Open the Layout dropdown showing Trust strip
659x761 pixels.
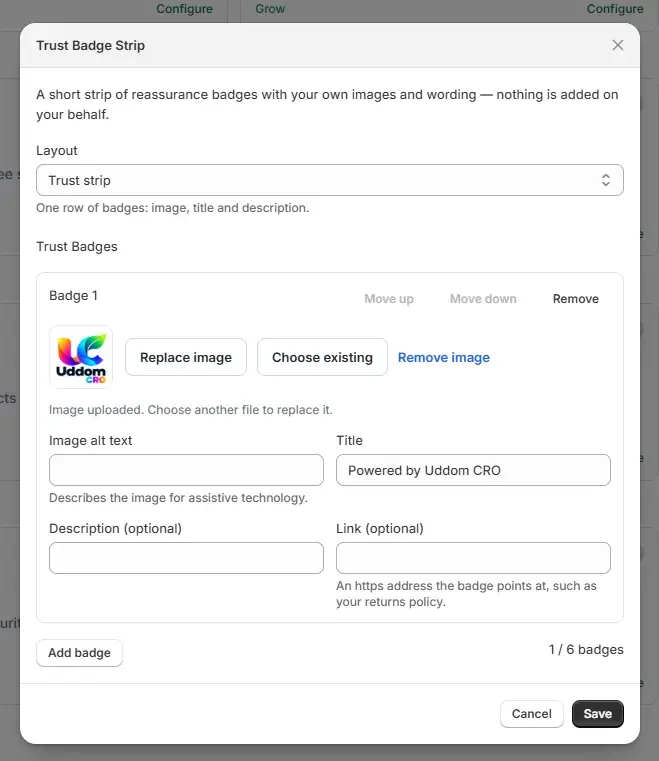tap(330, 180)
